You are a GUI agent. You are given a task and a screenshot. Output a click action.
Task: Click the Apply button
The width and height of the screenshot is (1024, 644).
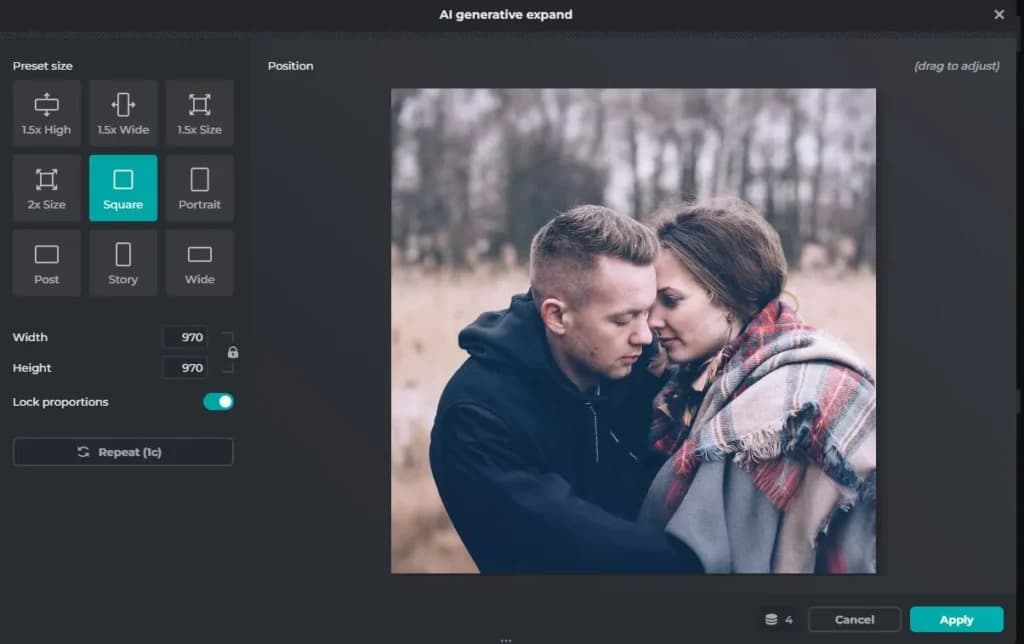[x=956, y=619]
